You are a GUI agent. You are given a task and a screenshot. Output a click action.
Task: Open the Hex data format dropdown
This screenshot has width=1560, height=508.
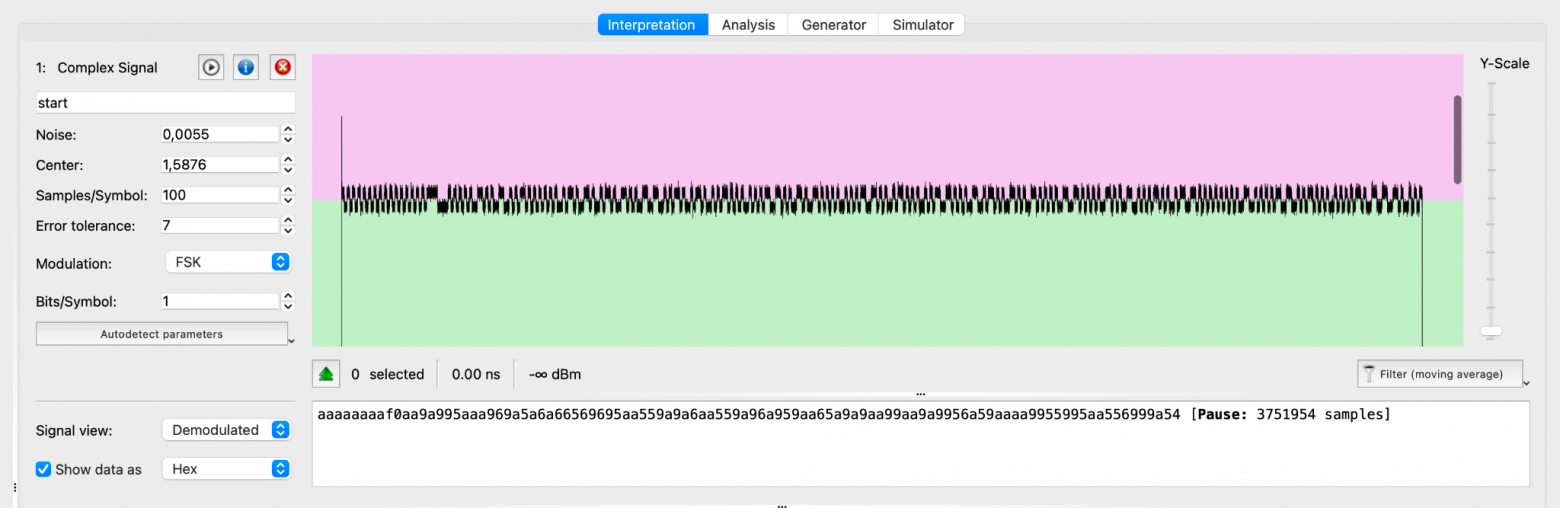(227, 469)
